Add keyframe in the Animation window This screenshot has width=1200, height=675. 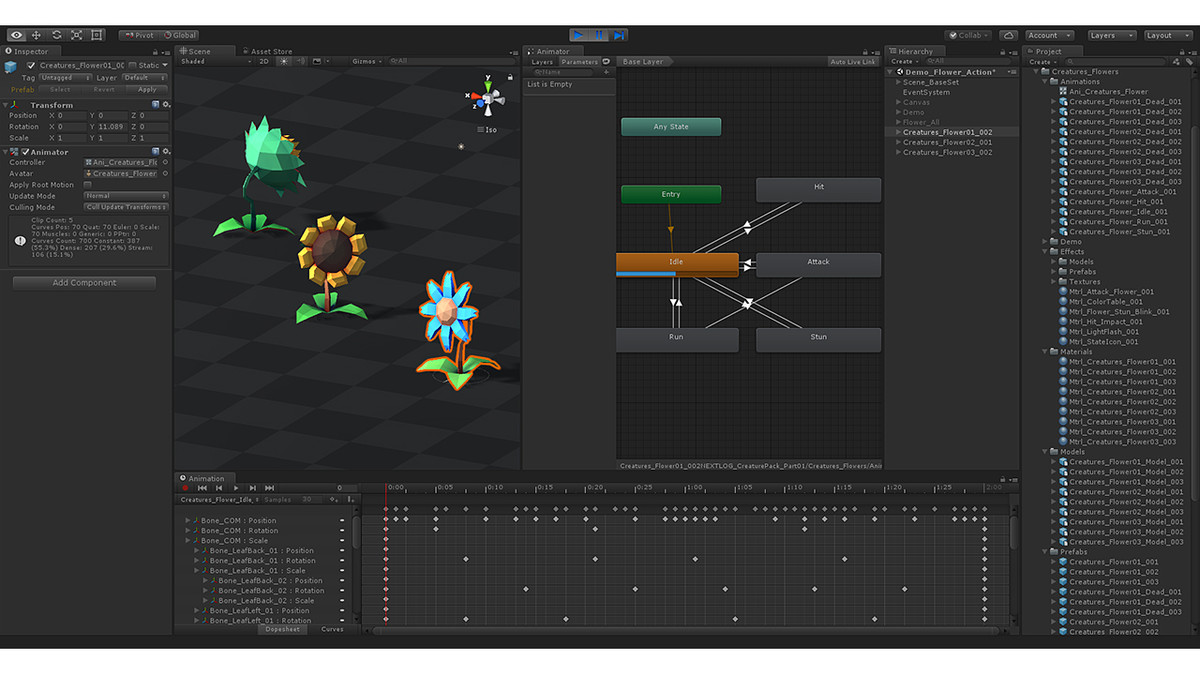332,499
